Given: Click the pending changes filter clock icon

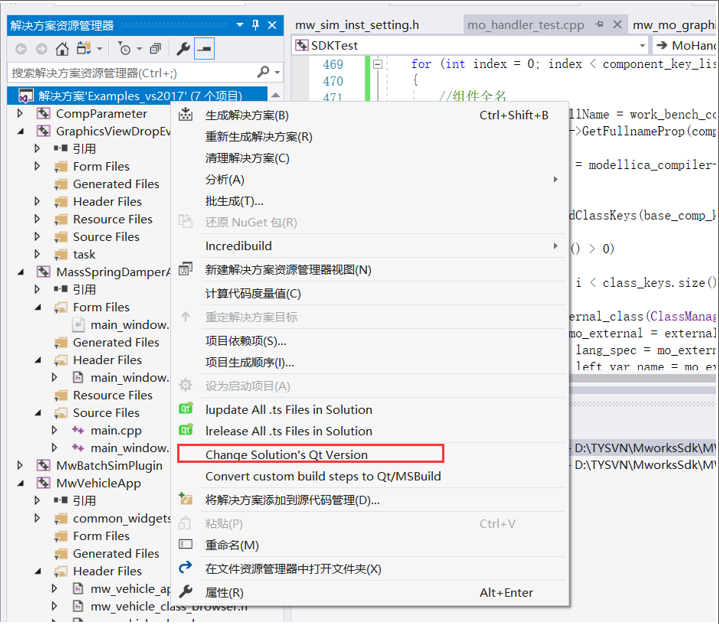Looking at the screenshot, I should [125, 49].
